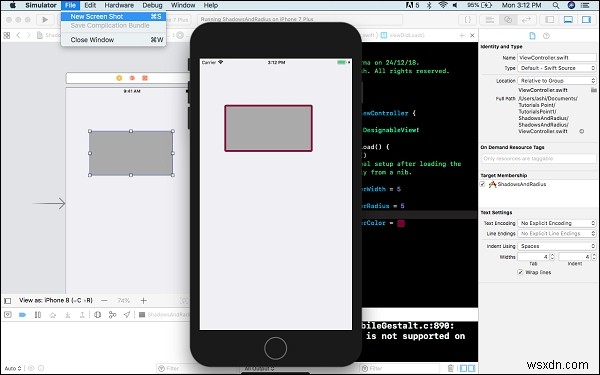Open the Hardware menu
Viewport: 600px width, 375px height.
click(119, 5)
